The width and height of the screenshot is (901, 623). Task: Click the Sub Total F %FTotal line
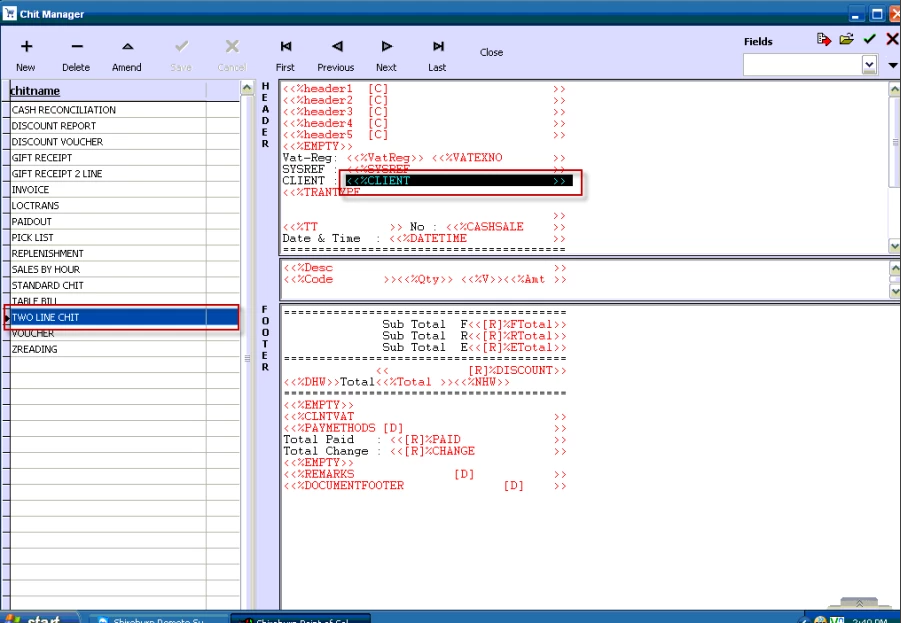click(x=475, y=325)
